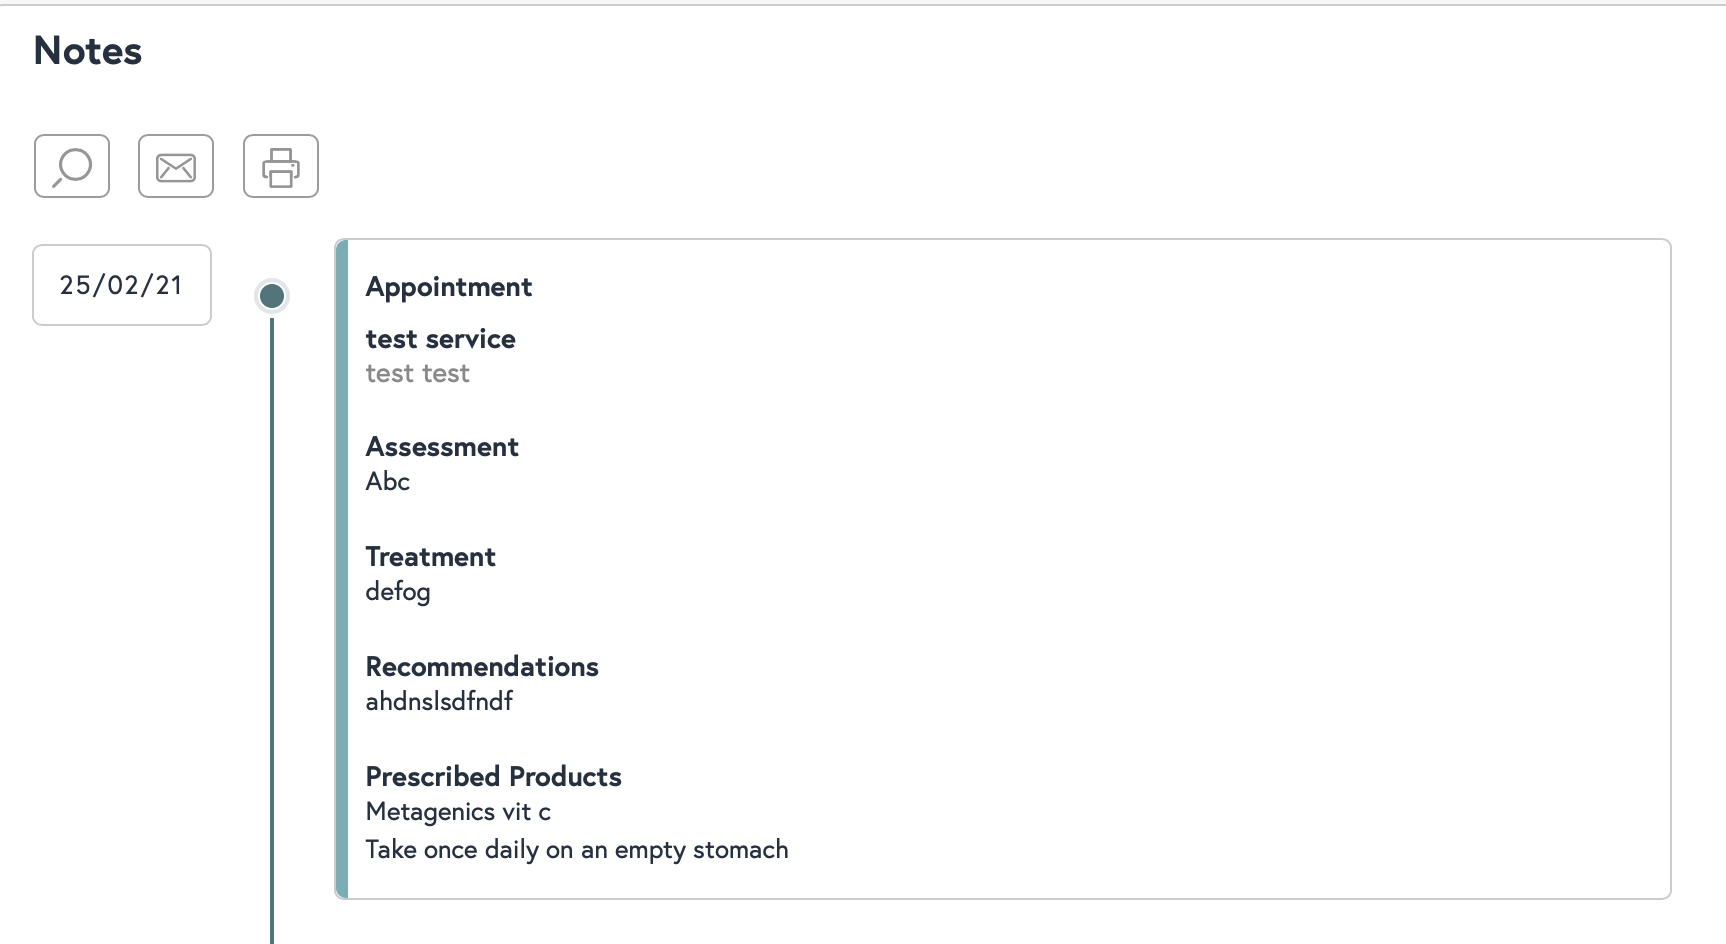Viewport: 1726px width, 944px height.
Task: Select the 25/02/21 date box
Action: (x=122, y=285)
